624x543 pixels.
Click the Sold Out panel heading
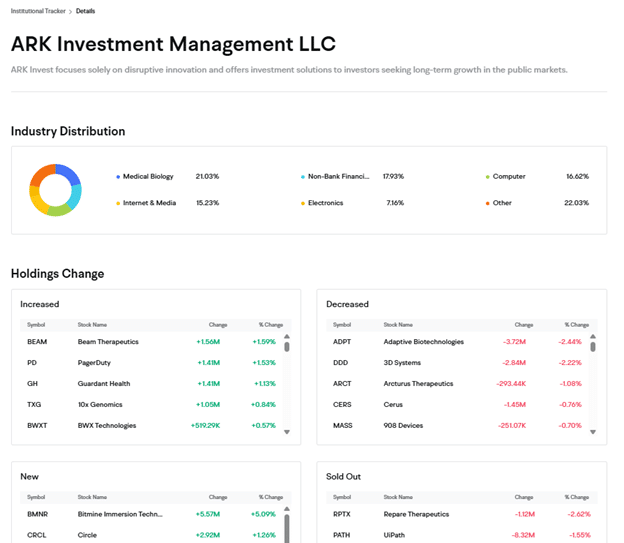click(x=343, y=477)
